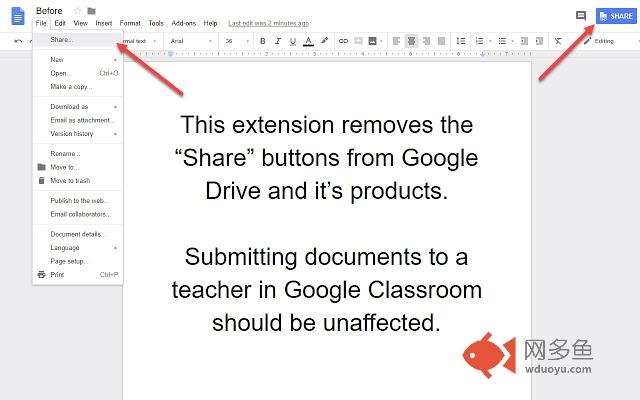
Task: Click the document title Before
Action: tap(49, 11)
